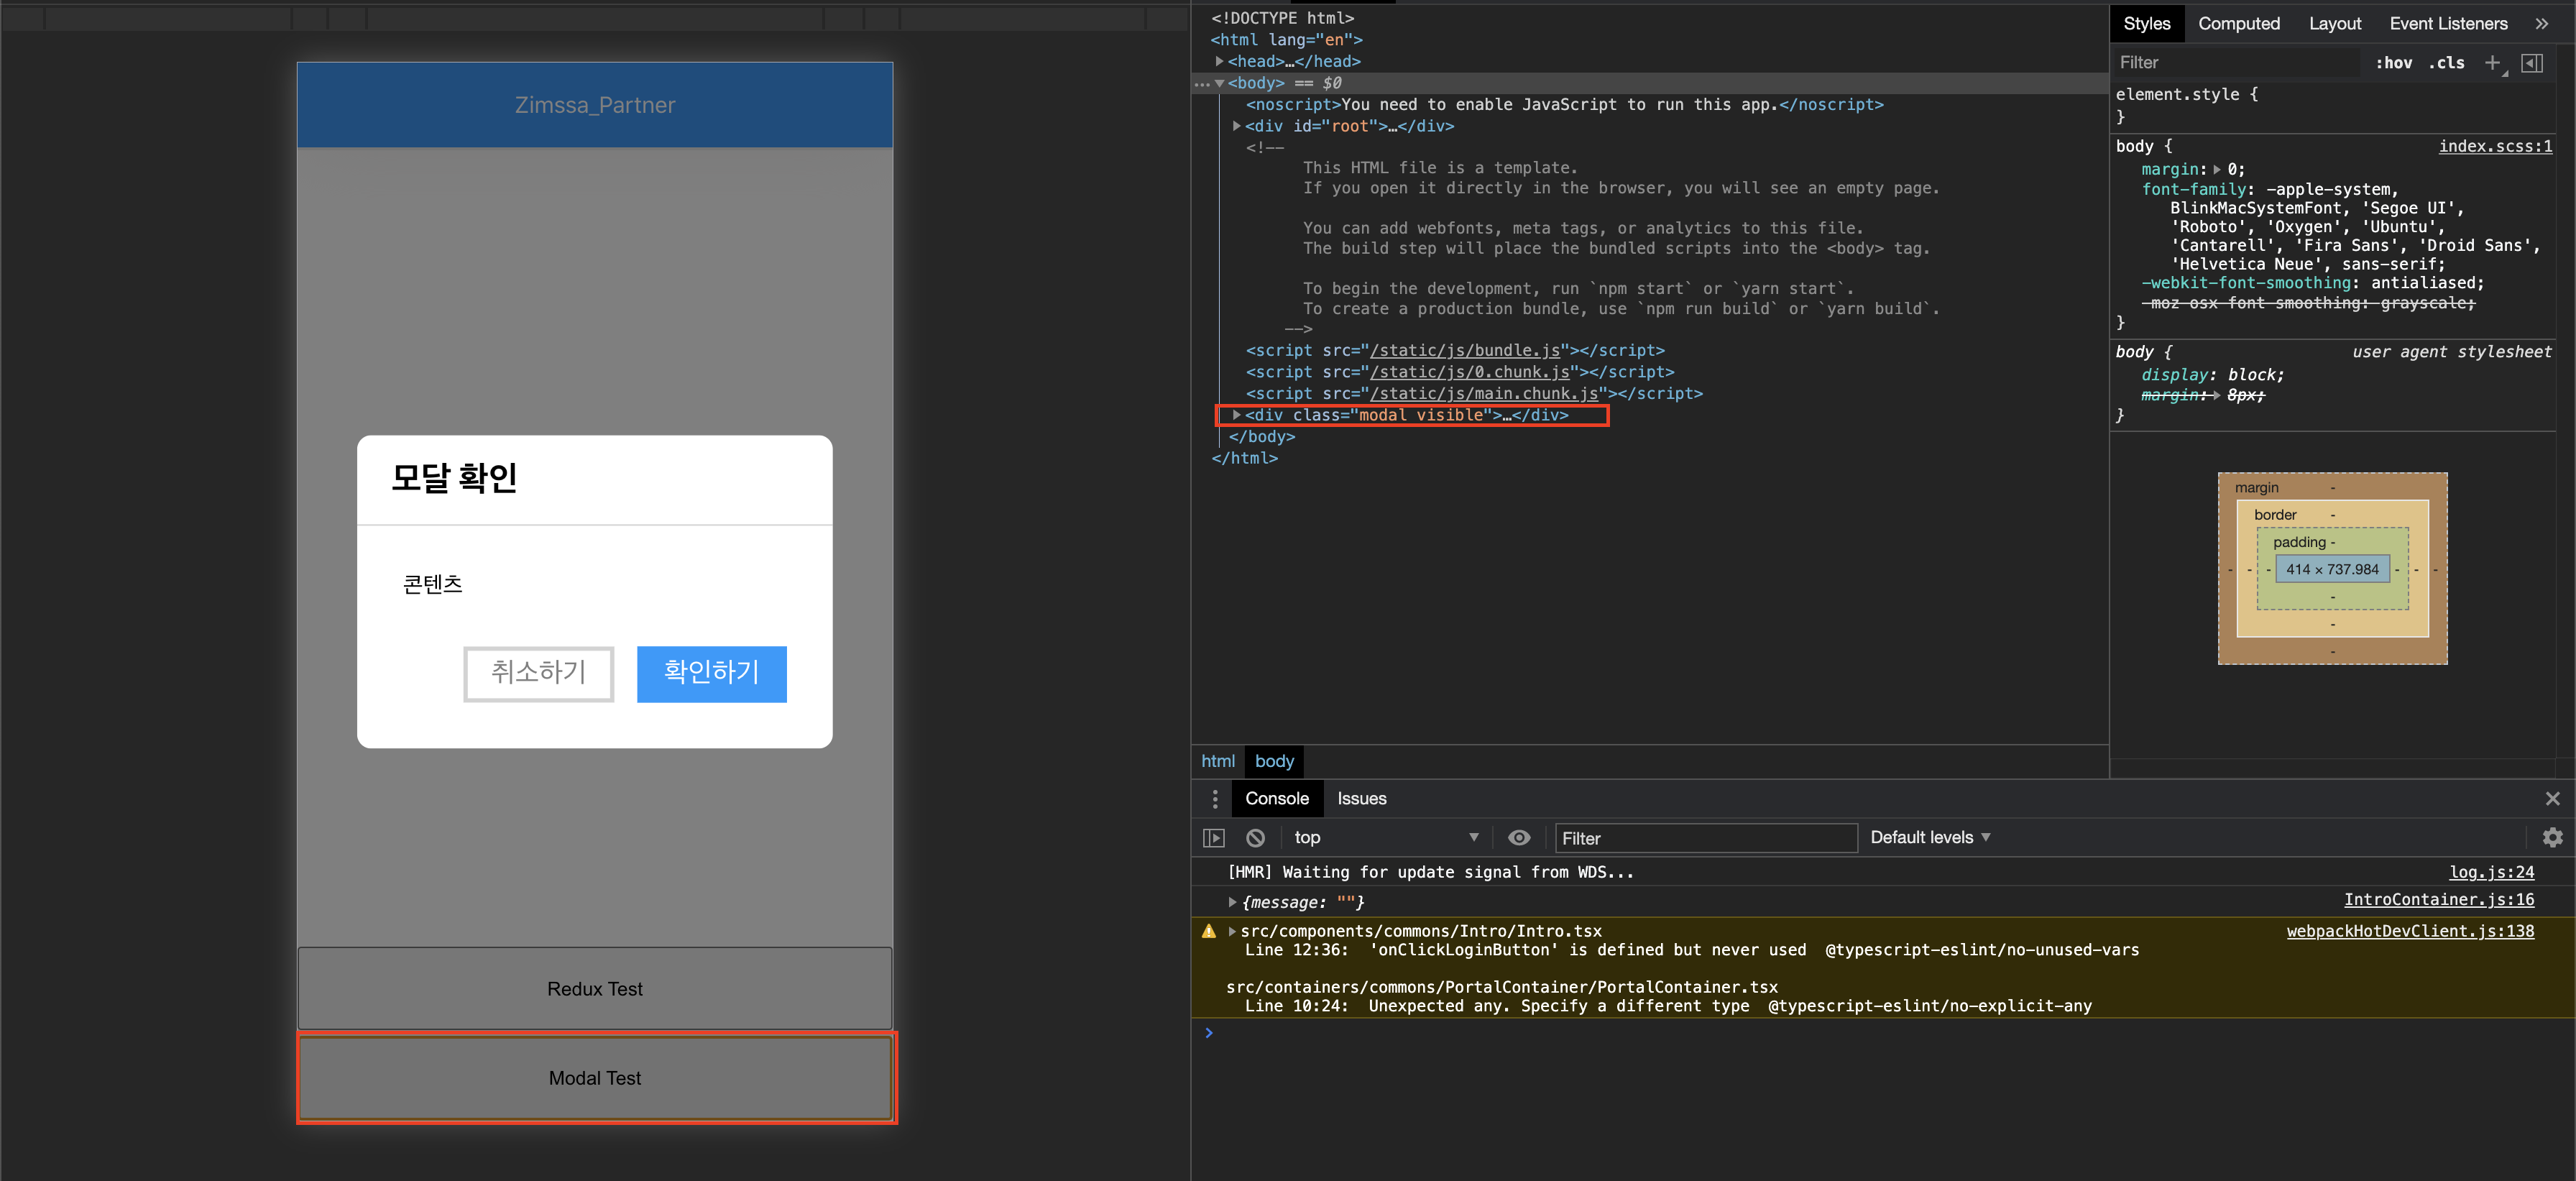This screenshot has height=1181, width=2576.
Task: Toggle the console sidebar panel icon
Action: pyautogui.click(x=1214, y=838)
